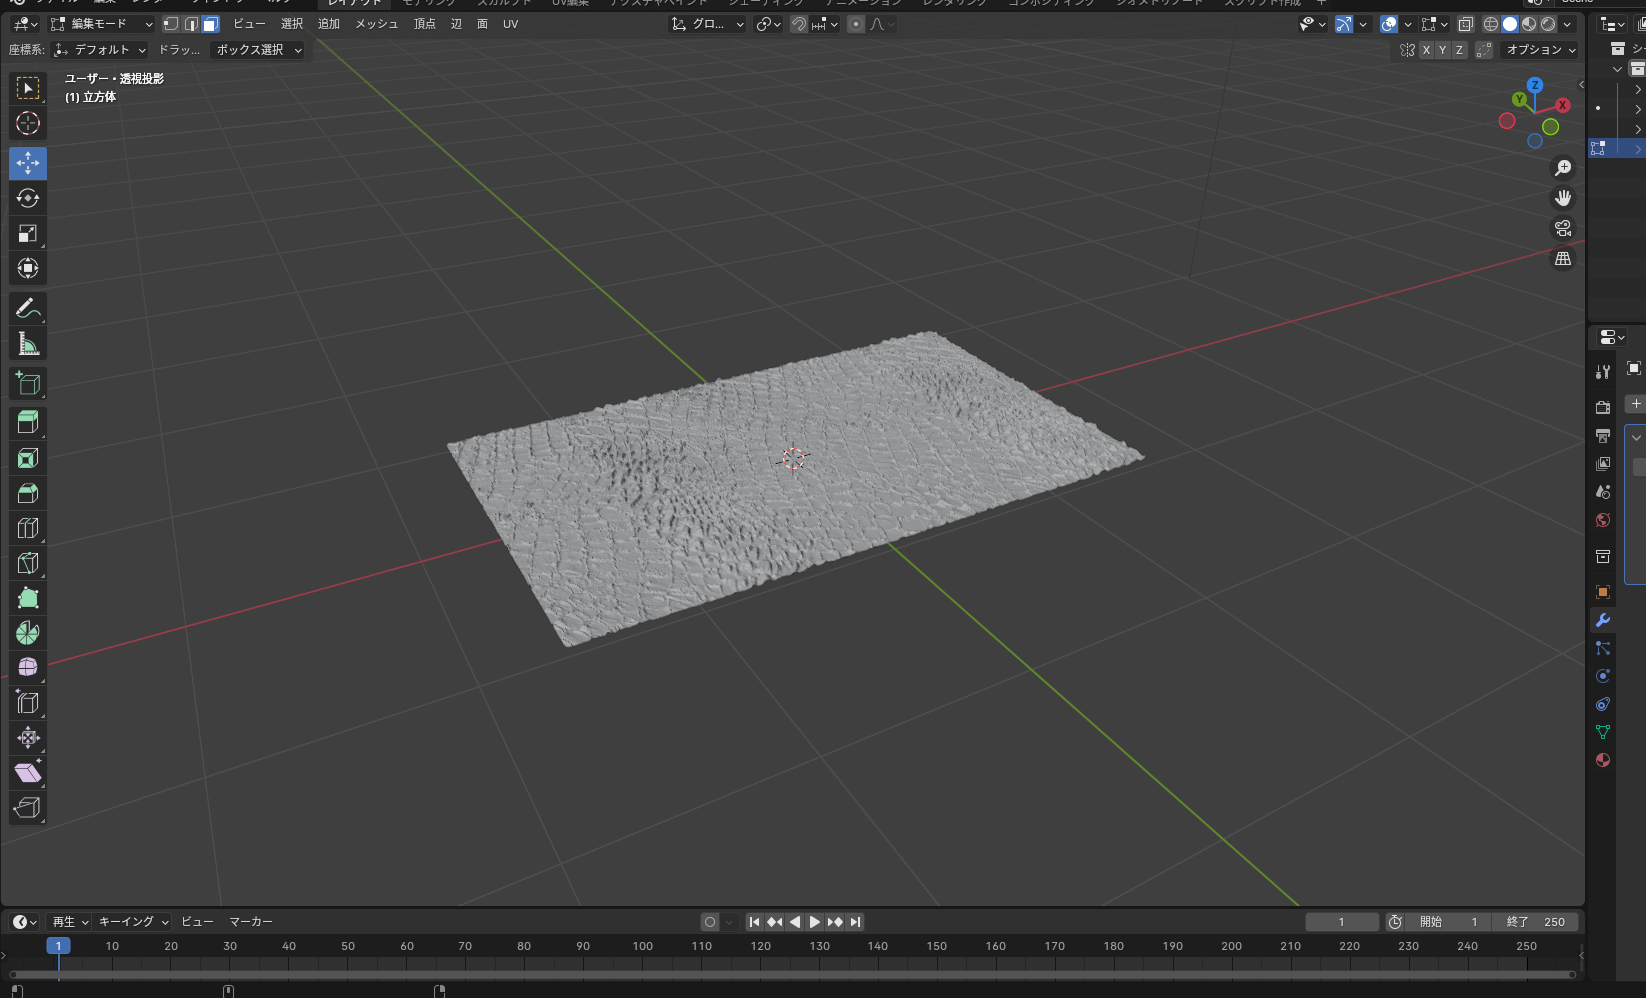Click the マーカー button in timeline
The height and width of the screenshot is (998, 1646).
pyautogui.click(x=250, y=922)
